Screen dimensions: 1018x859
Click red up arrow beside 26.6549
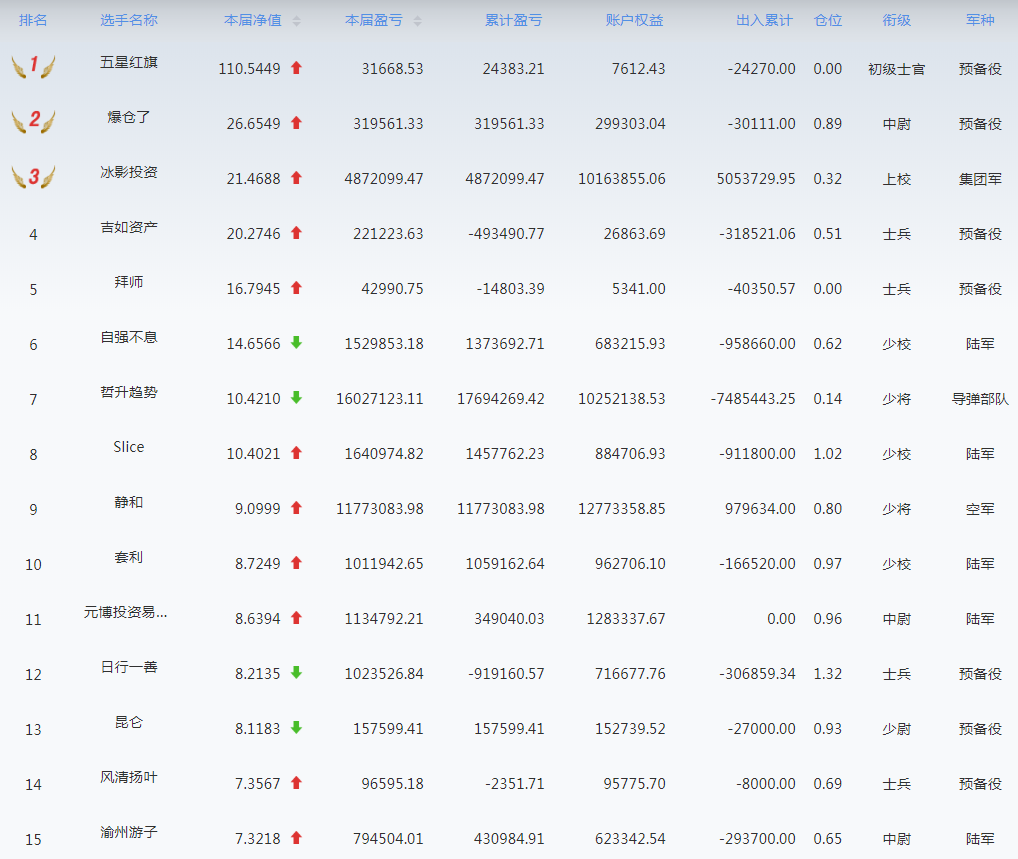(x=296, y=123)
